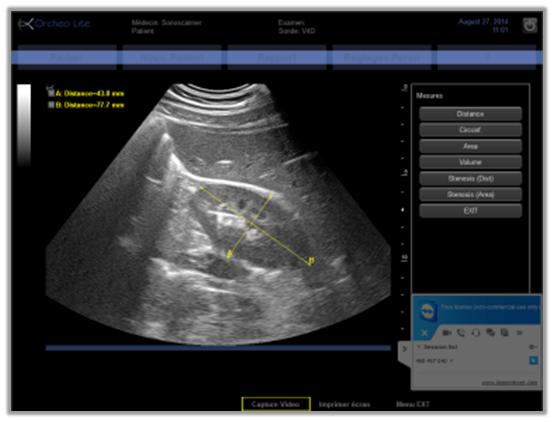This screenshot has height=422, width=554.
Task: Choose the Volume measurement button
Action: click(470, 162)
